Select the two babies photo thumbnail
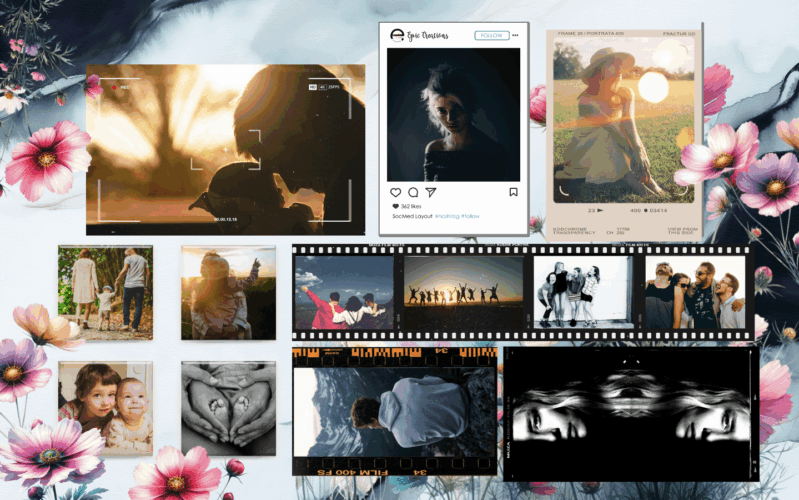The image size is (799, 500). tap(105, 407)
